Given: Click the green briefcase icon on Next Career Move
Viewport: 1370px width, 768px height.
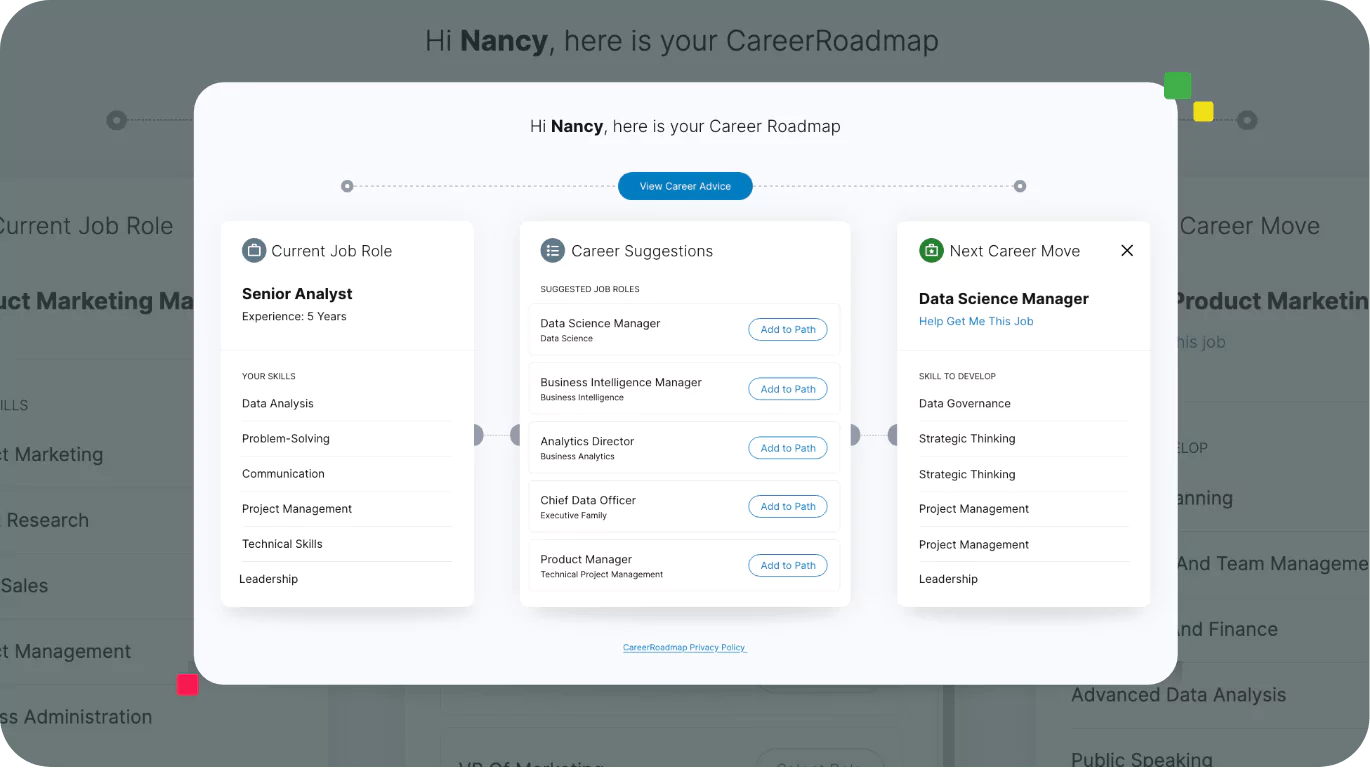Looking at the screenshot, I should pyautogui.click(x=930, y=250).
